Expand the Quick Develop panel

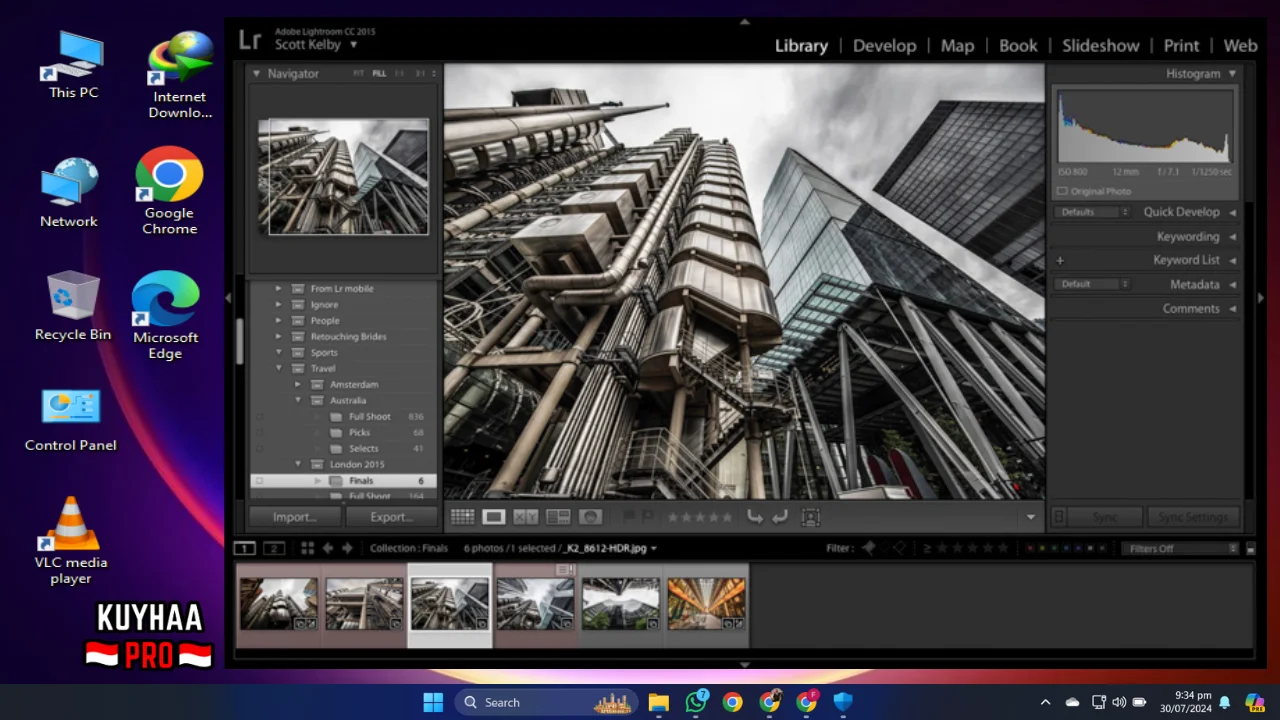pyautogui.click(x=1232, y=212)
